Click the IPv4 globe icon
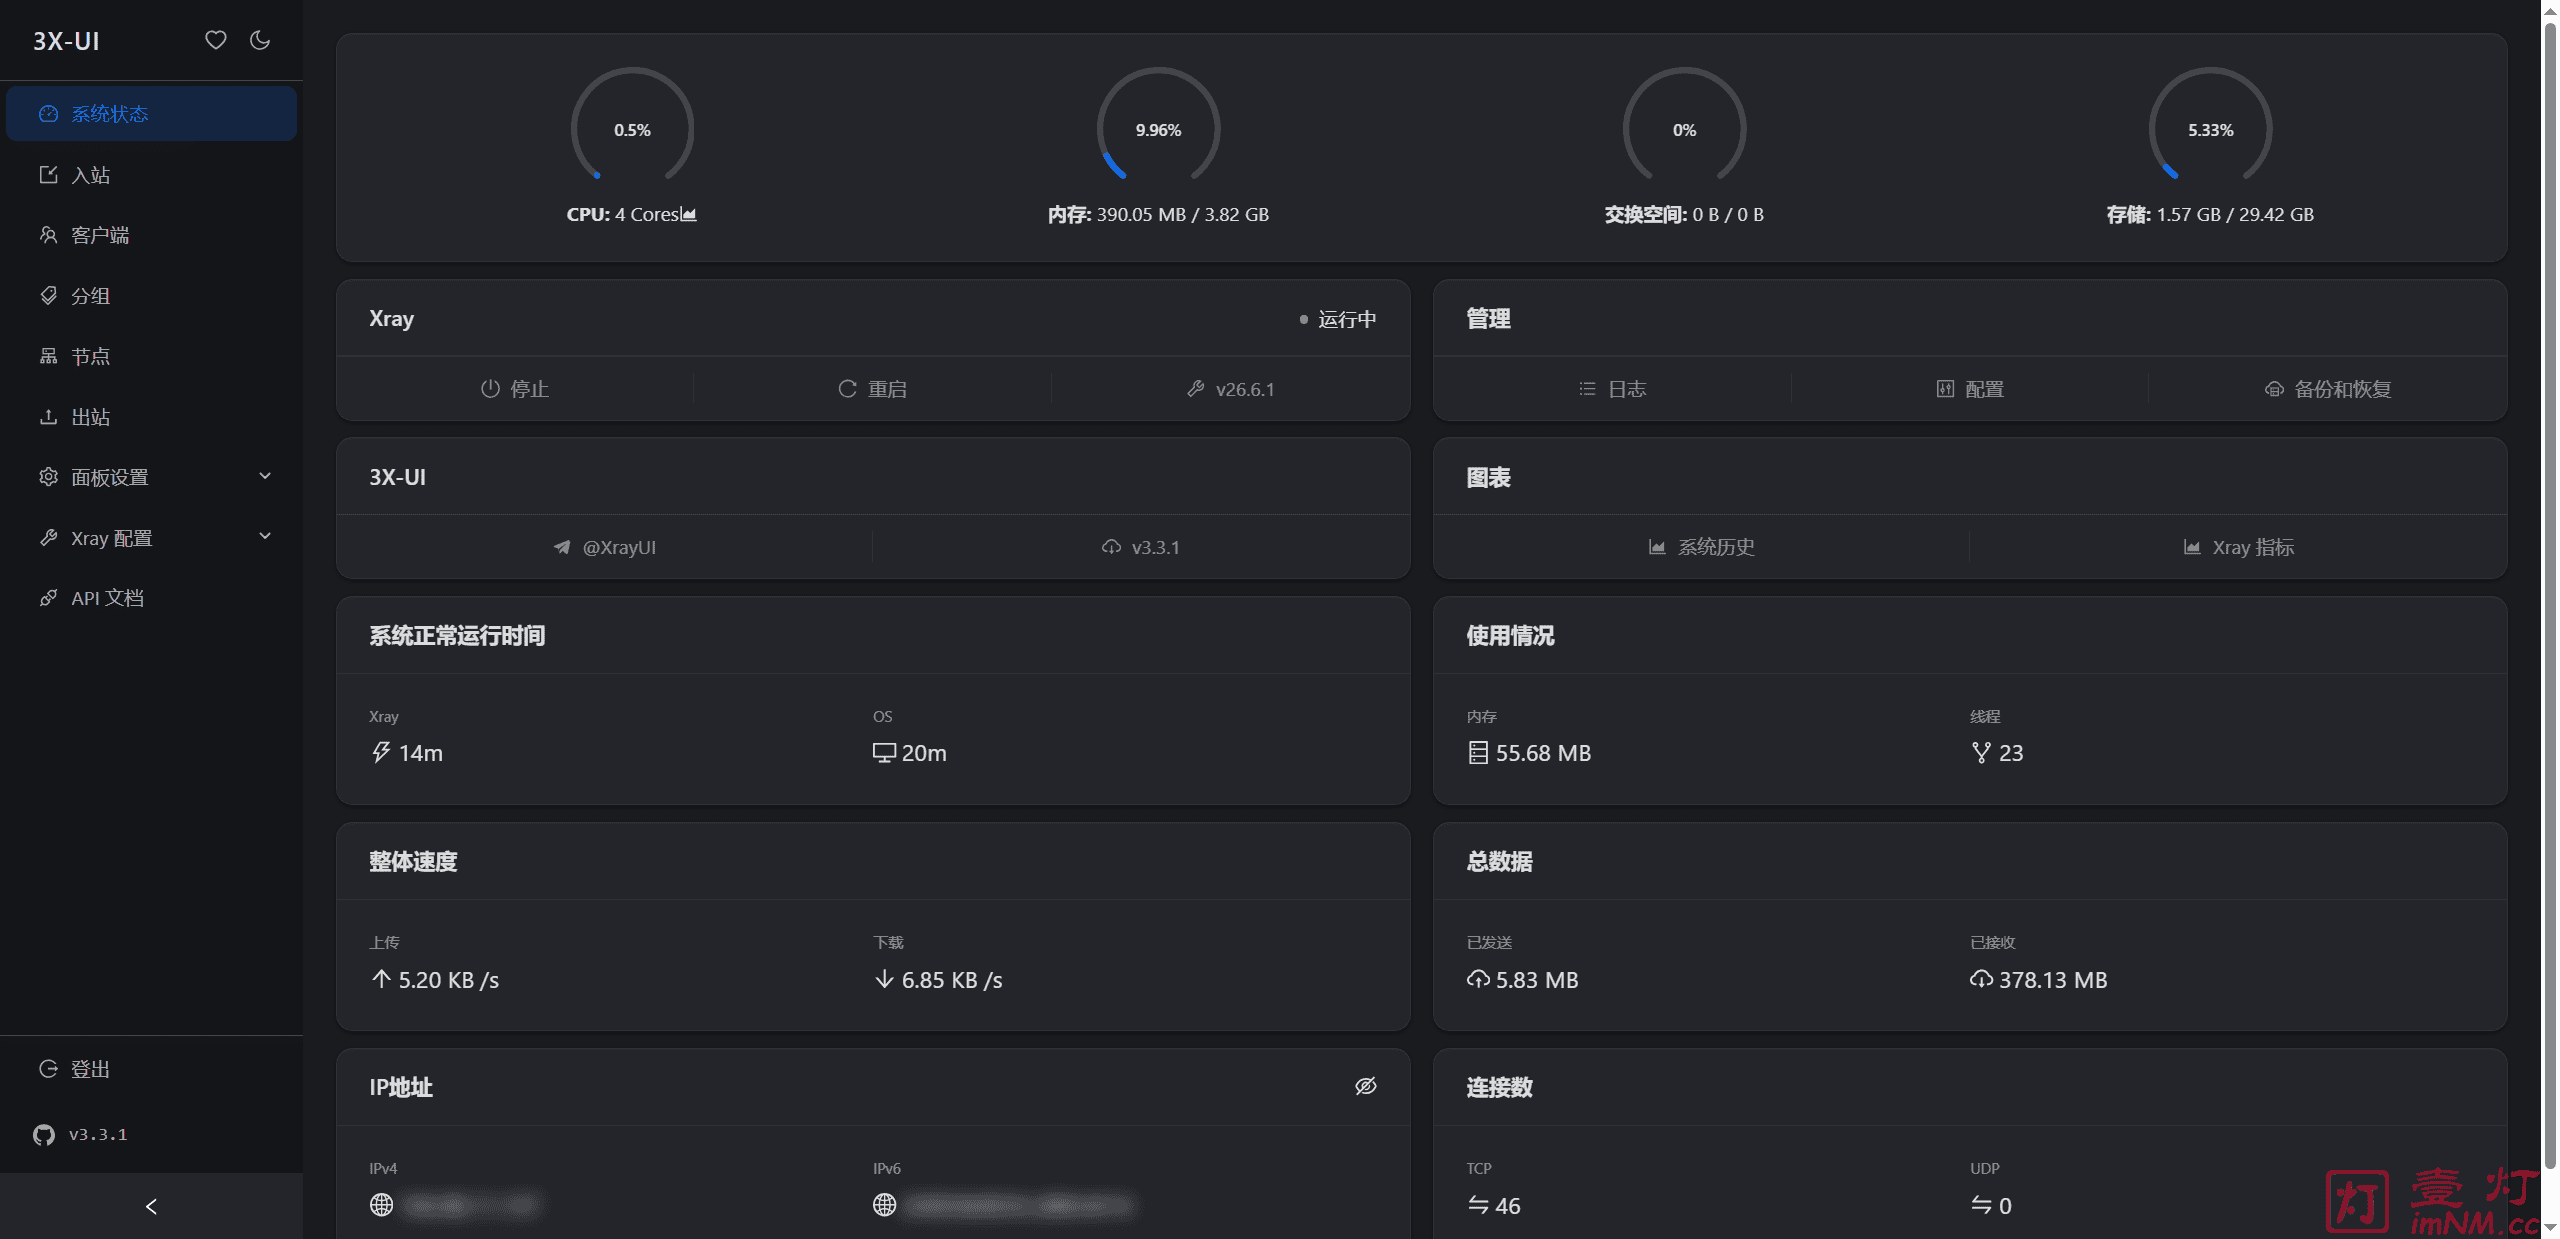 (x=381, y=1205)
